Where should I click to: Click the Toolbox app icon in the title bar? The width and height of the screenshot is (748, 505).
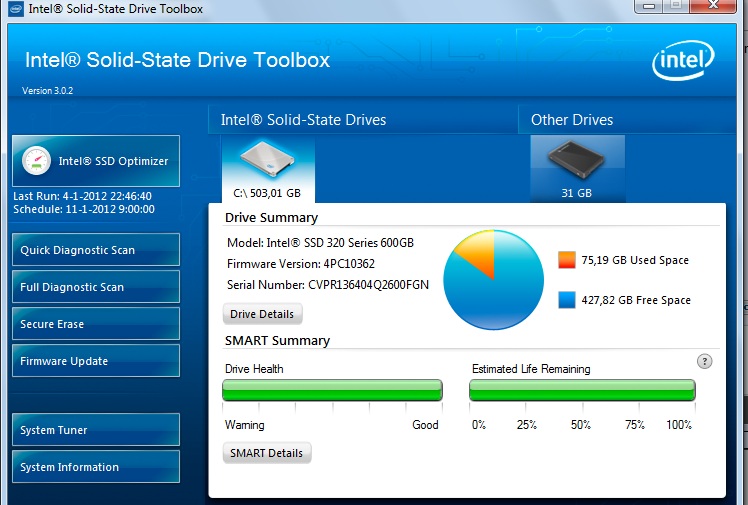click(16, 9)
